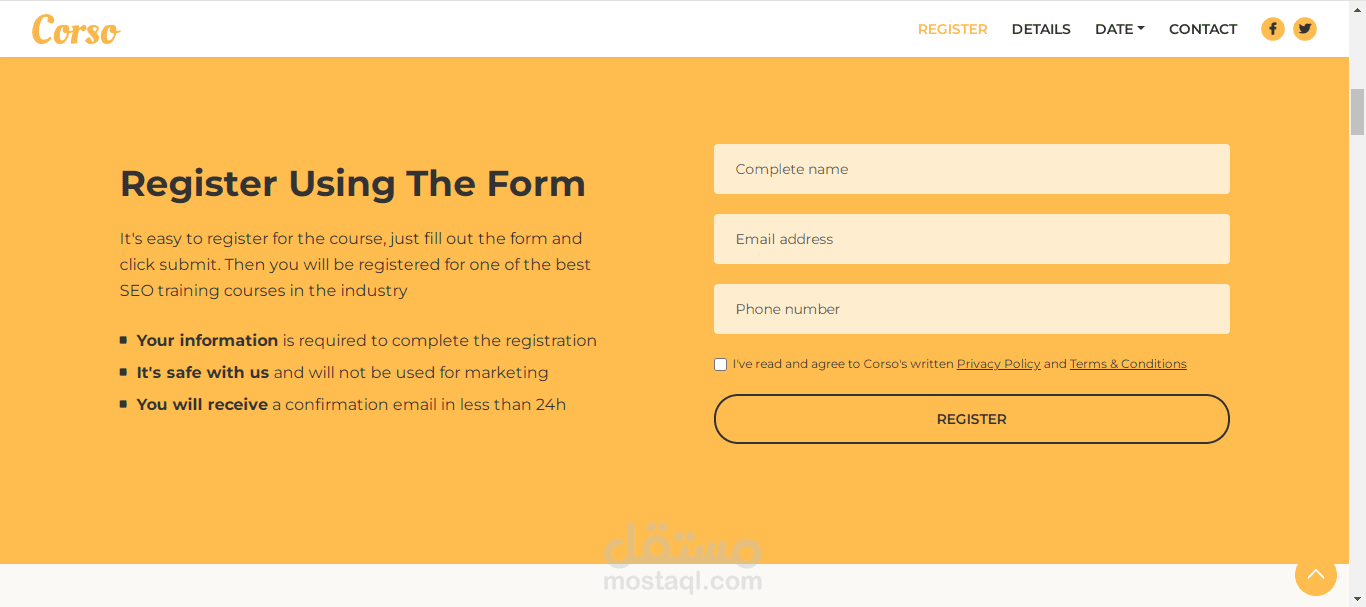This screenshot has width=1366, height=607.
Task: Go to REGISTER in the navigation bar
Action: [952, 29]
